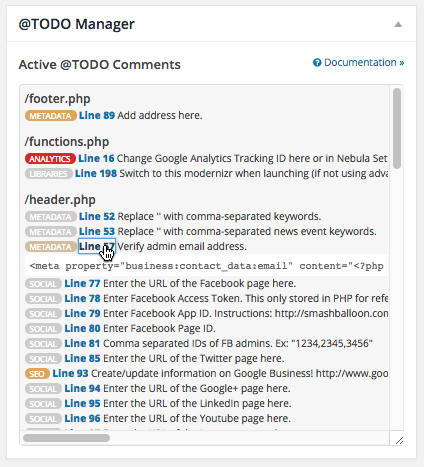Screen dimensions: 424x467
Task: Click the vertical scrollbar thumb
Action: pyautogui.click(x=397, y=128)
